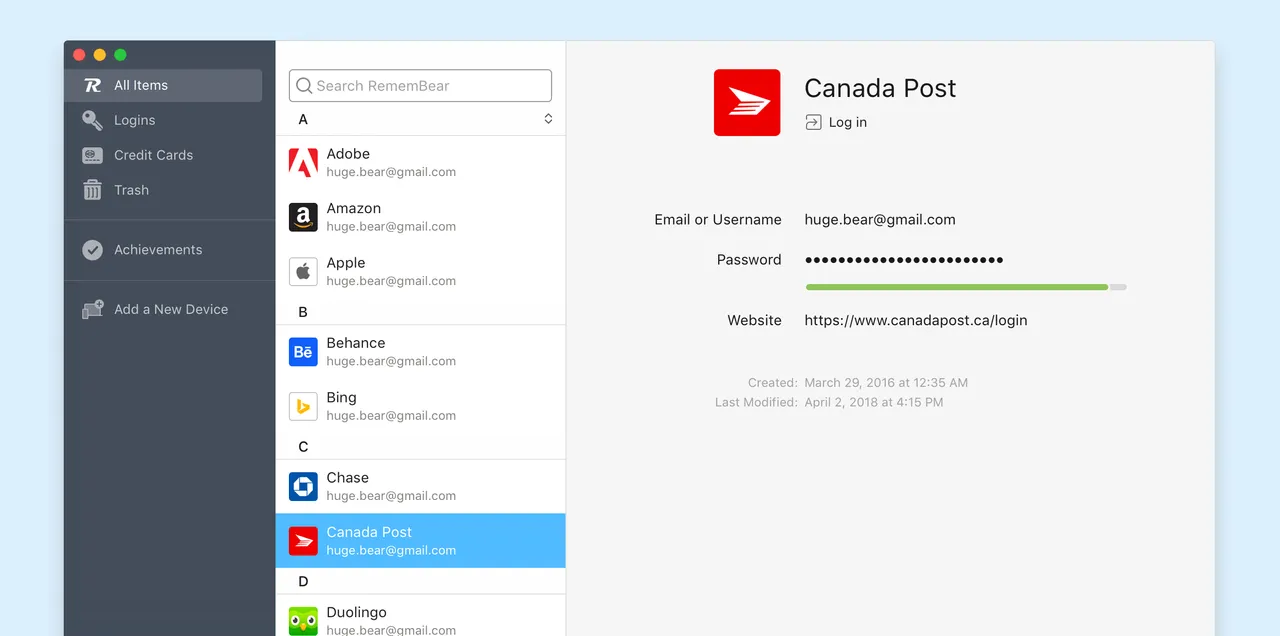Click the masked password field
This screenshot has height=636, width=1280.
(x=904, y=260)
